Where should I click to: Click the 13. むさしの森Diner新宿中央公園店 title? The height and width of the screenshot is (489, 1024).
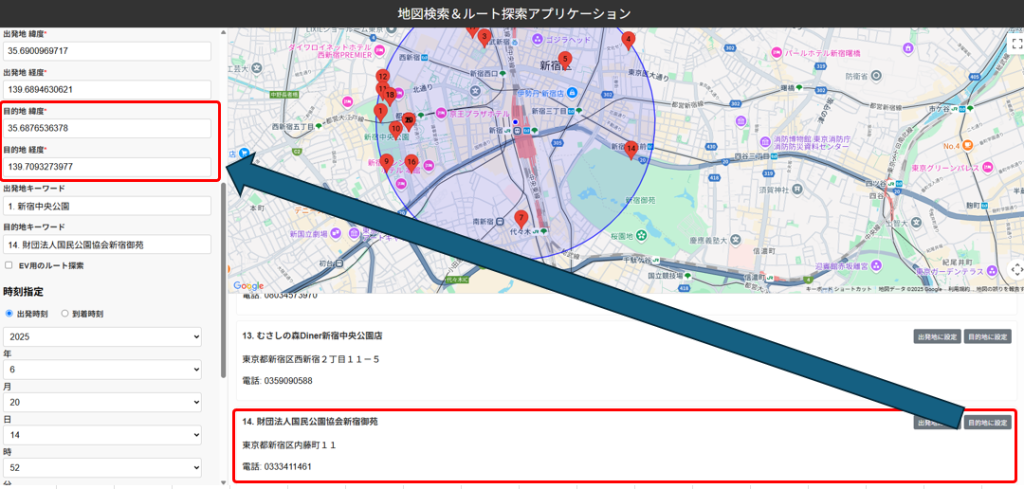312,336
